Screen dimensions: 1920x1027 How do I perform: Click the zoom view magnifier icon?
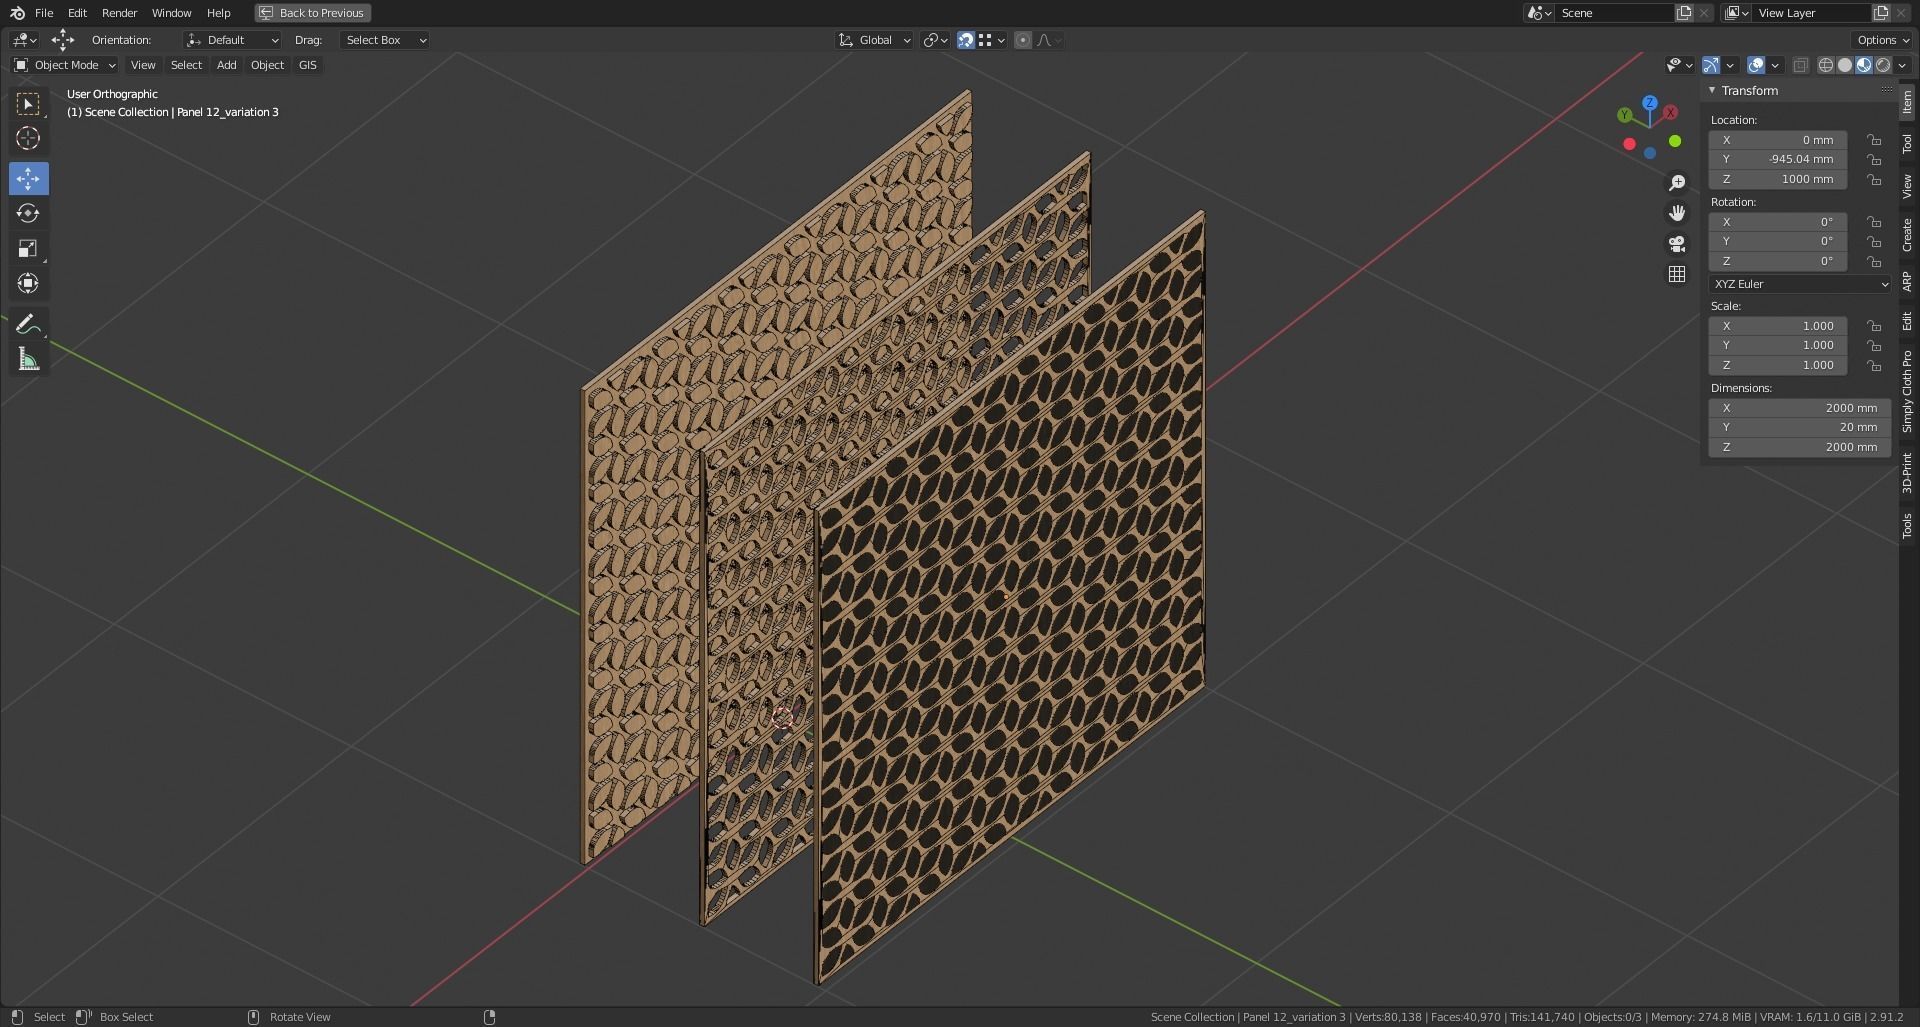pos(1677,183)
